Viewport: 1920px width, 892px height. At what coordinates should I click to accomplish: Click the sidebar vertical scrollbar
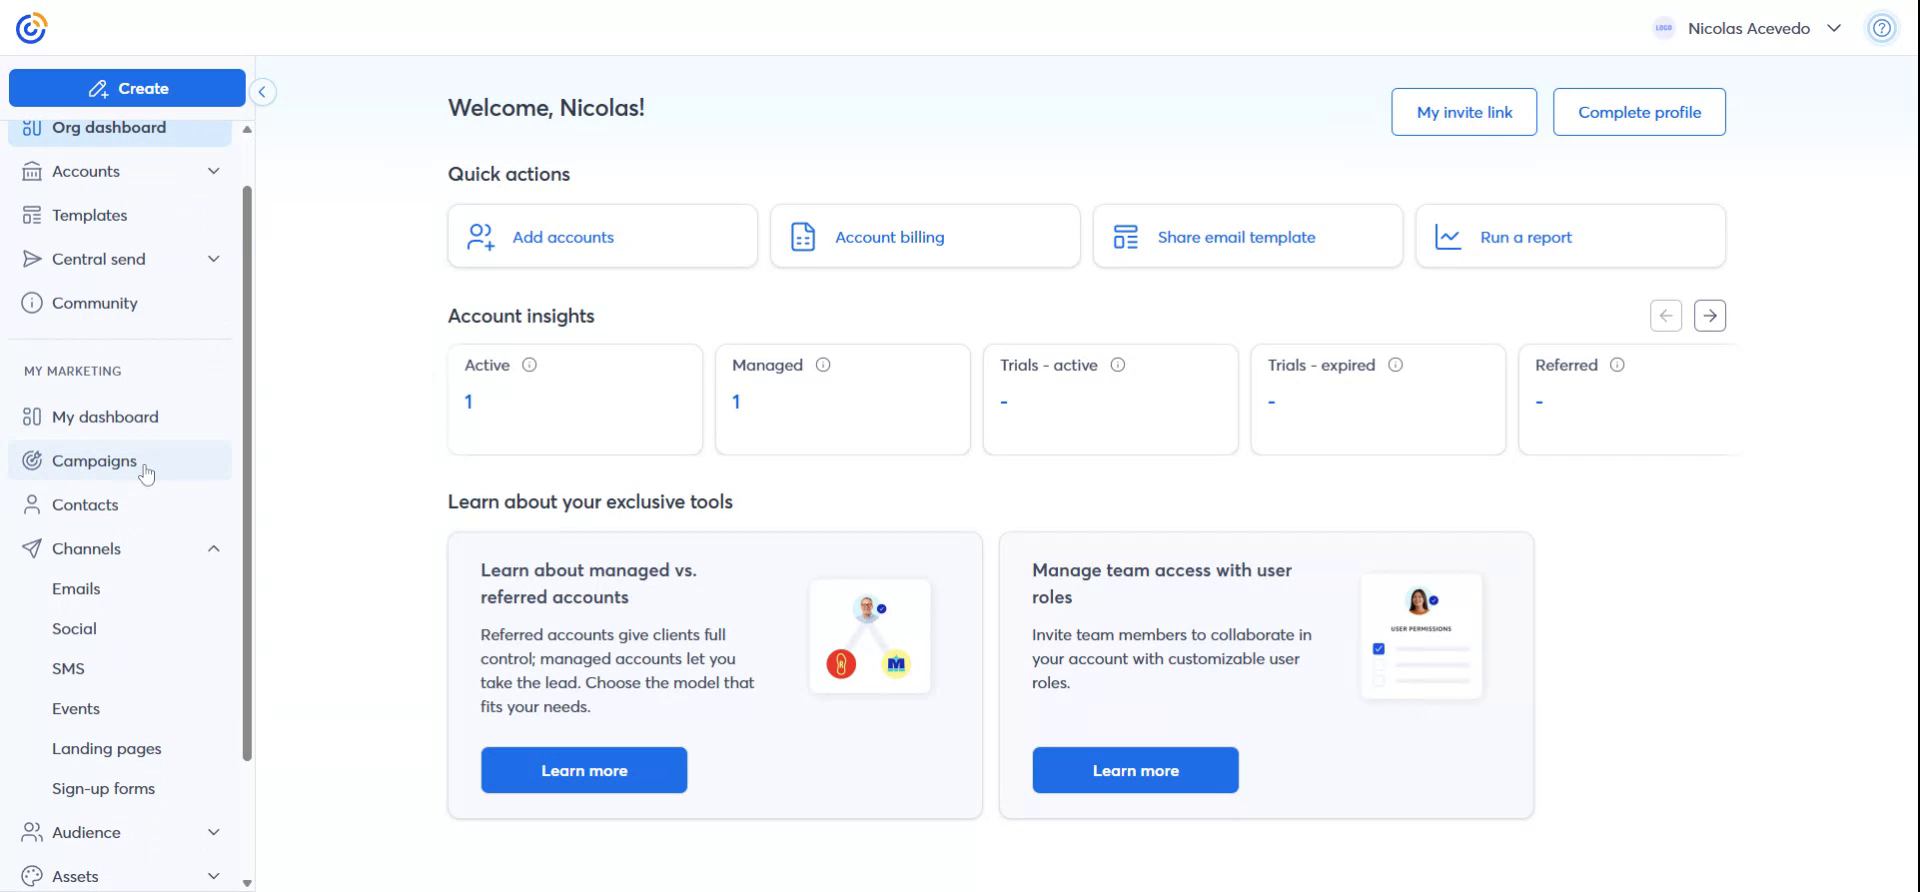[247, 470]
